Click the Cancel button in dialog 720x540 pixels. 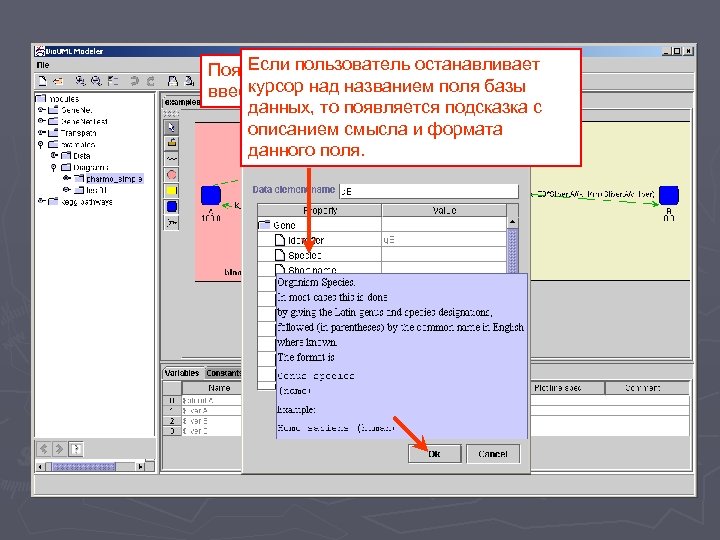493,454
